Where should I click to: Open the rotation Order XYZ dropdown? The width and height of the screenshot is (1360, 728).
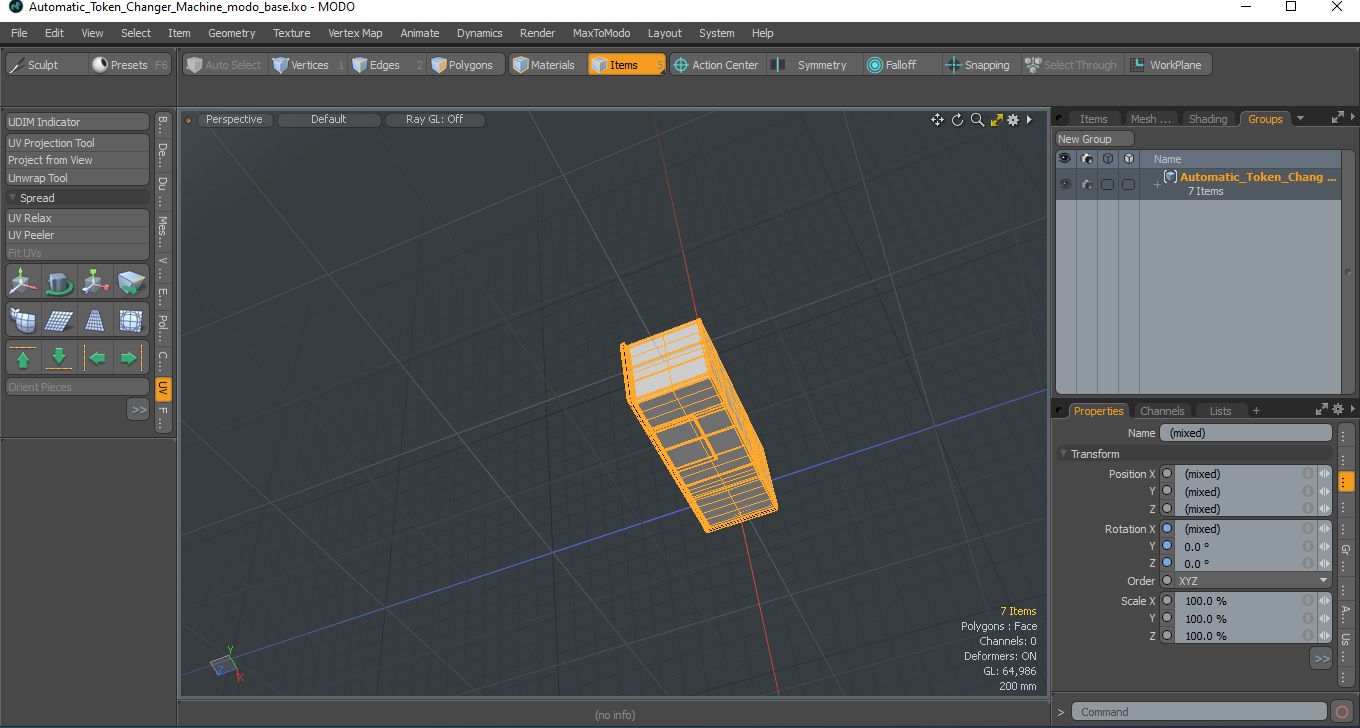tap(1253, 581)
